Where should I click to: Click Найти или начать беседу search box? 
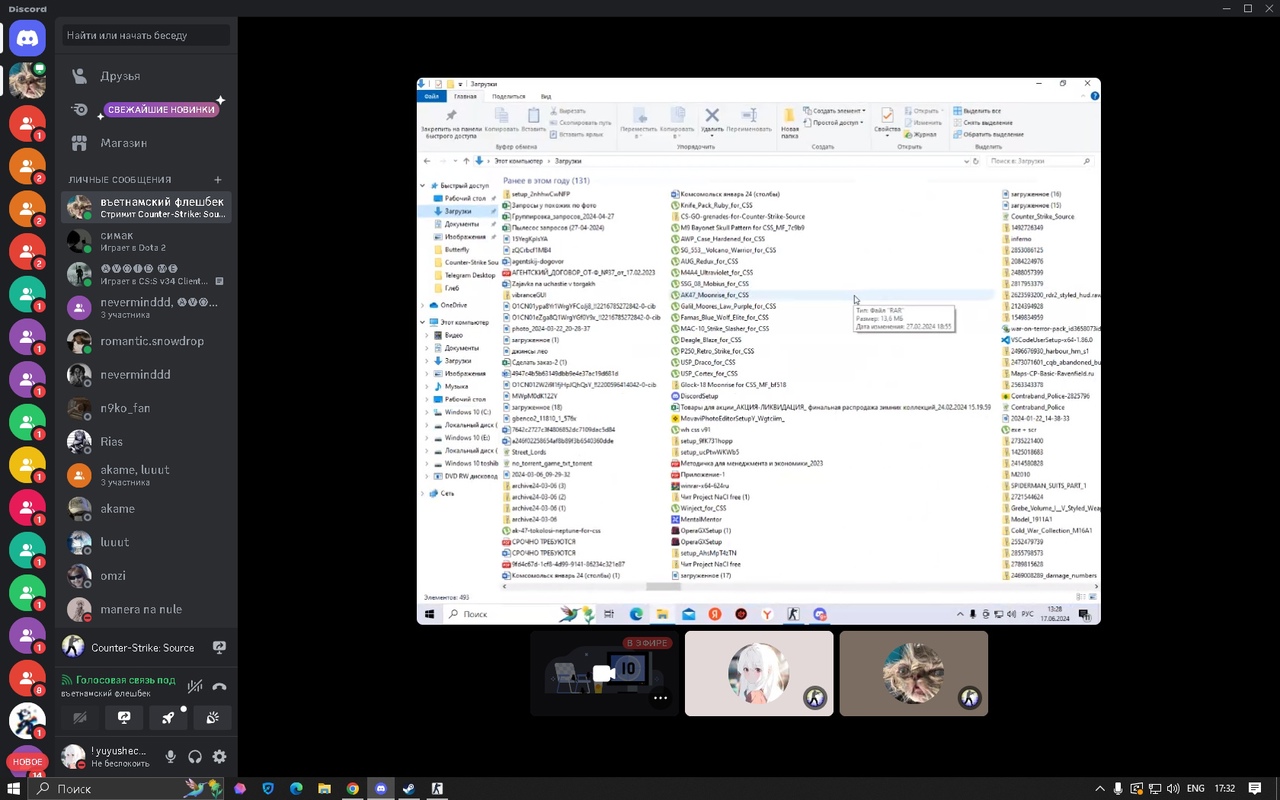[146, 35]
